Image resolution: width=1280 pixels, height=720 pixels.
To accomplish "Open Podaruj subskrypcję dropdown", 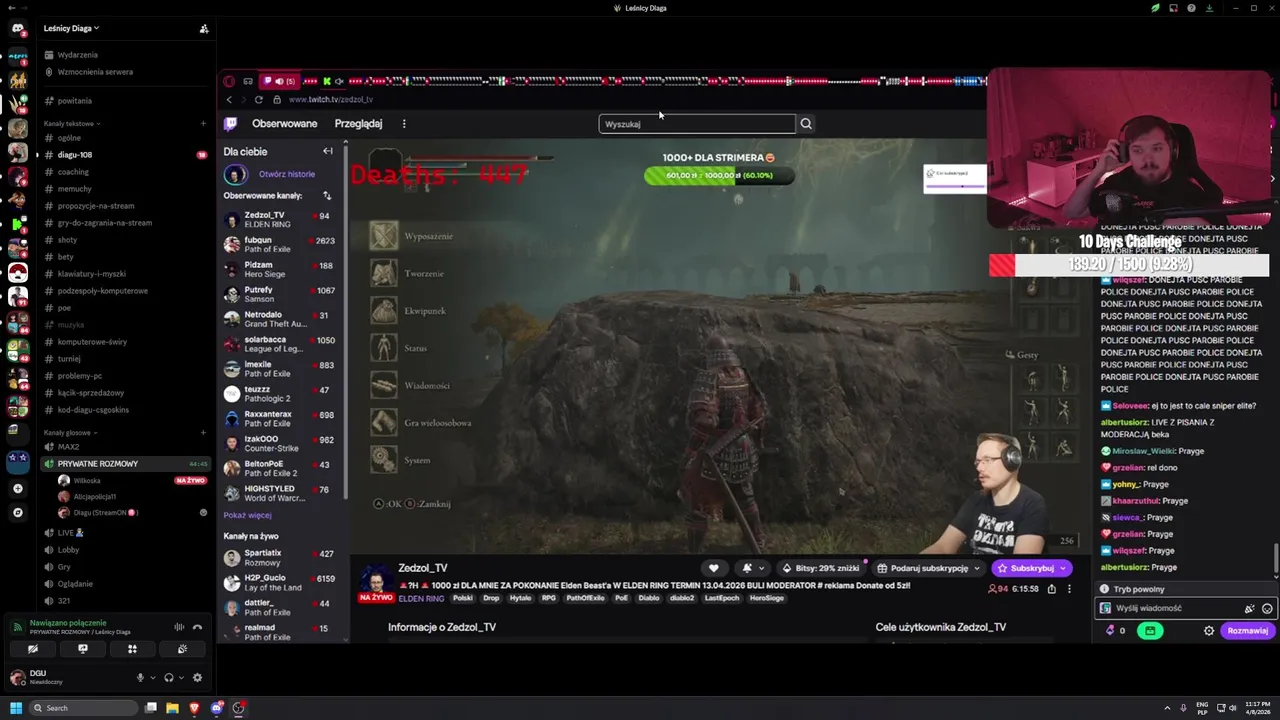I will [x=927, y=568].
